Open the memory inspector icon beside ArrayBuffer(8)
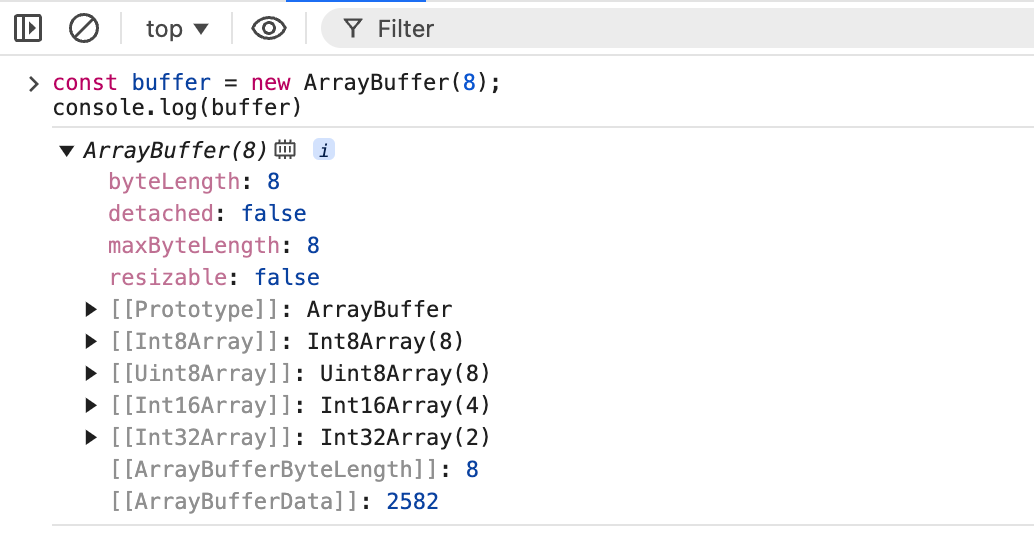Image resolution: width=1034 pixels, height=534 pixels. point(285,150)
